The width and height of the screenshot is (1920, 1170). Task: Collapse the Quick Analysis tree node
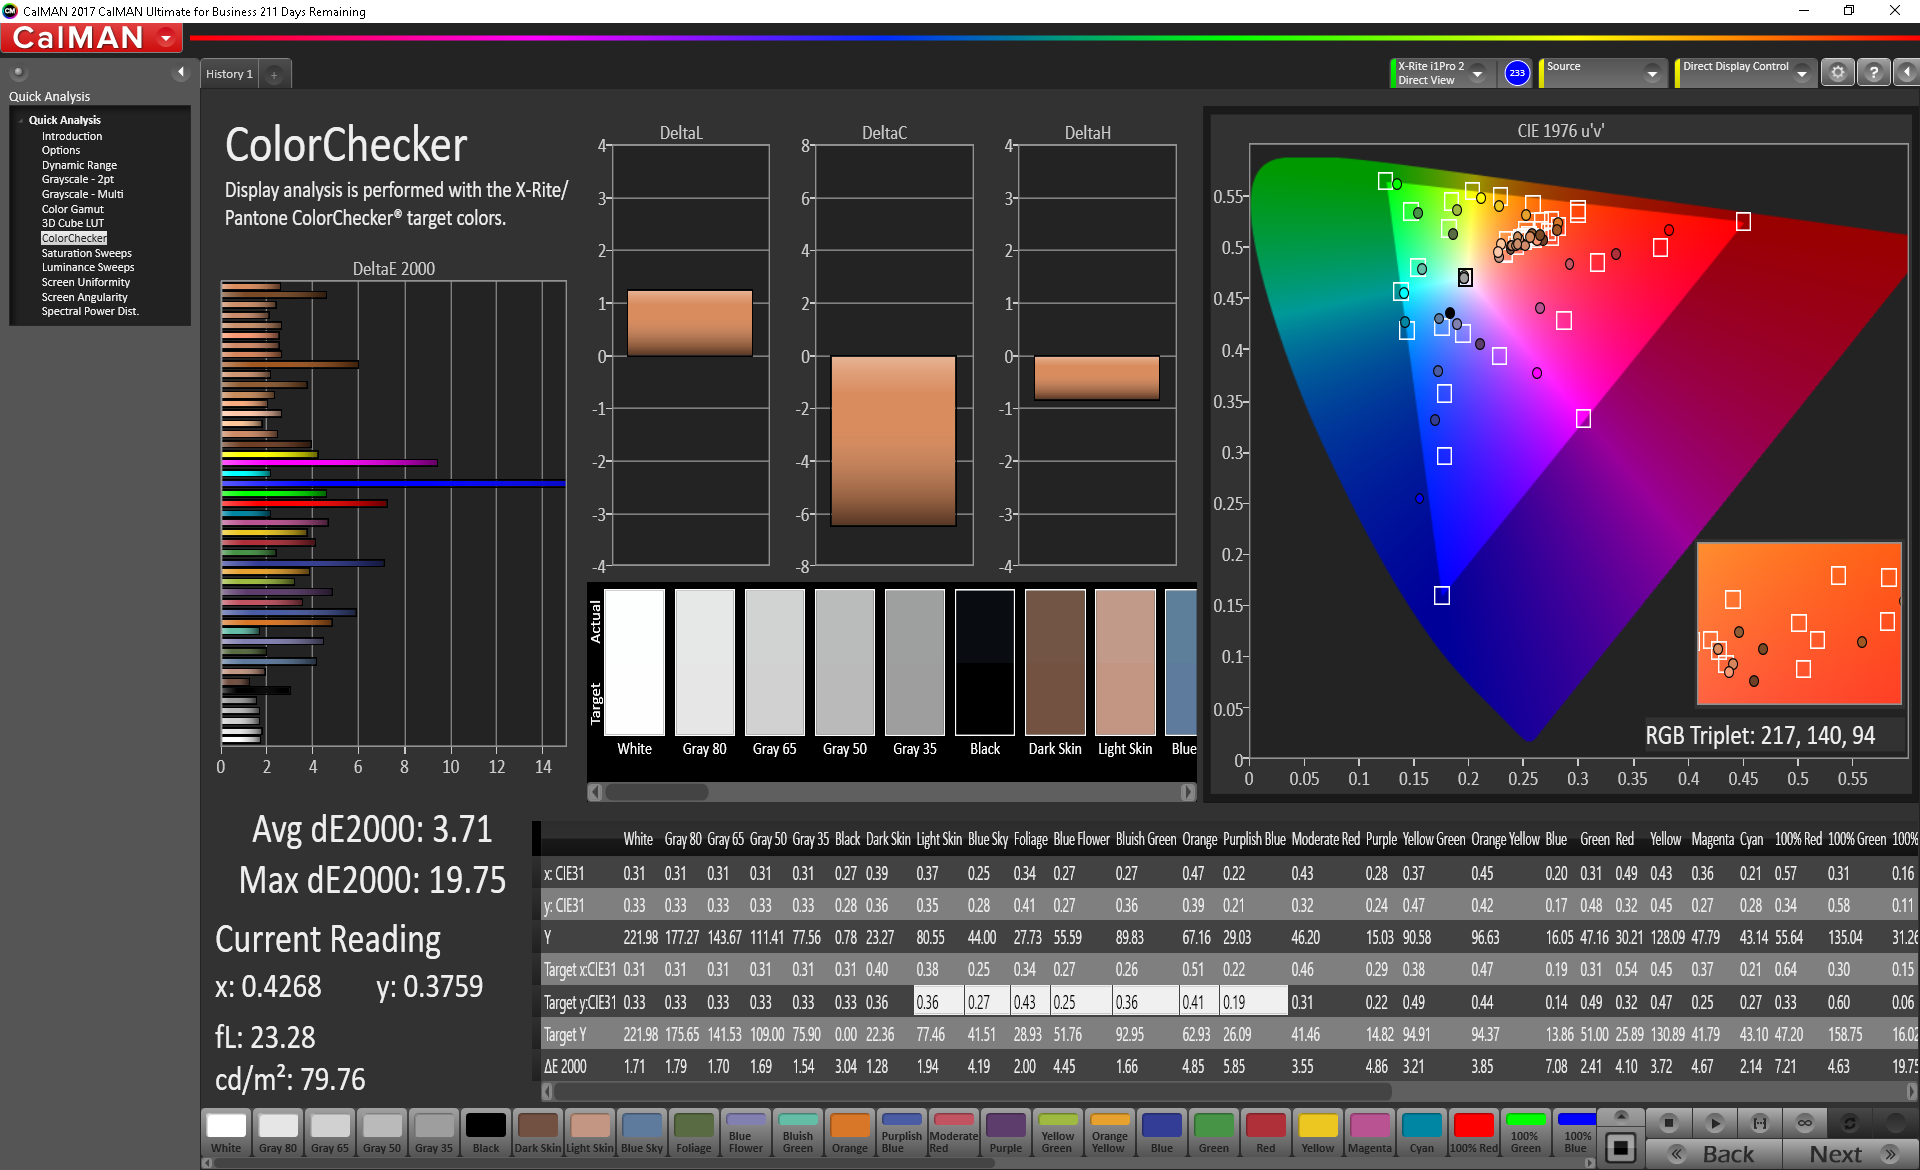pyautogui.click(x=21, y=120)
